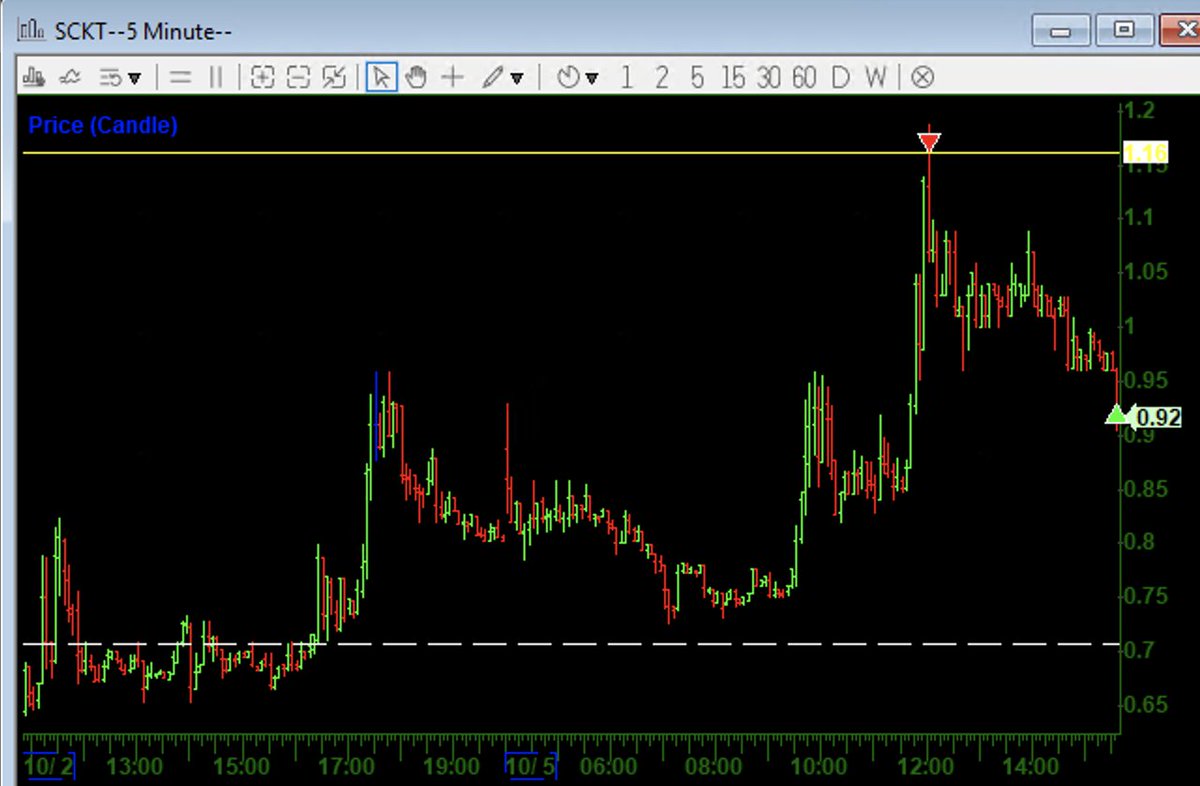This screenshot has height=786, width=1200.
Task: Click the reset zoom icon
Action: pos(335,77)
